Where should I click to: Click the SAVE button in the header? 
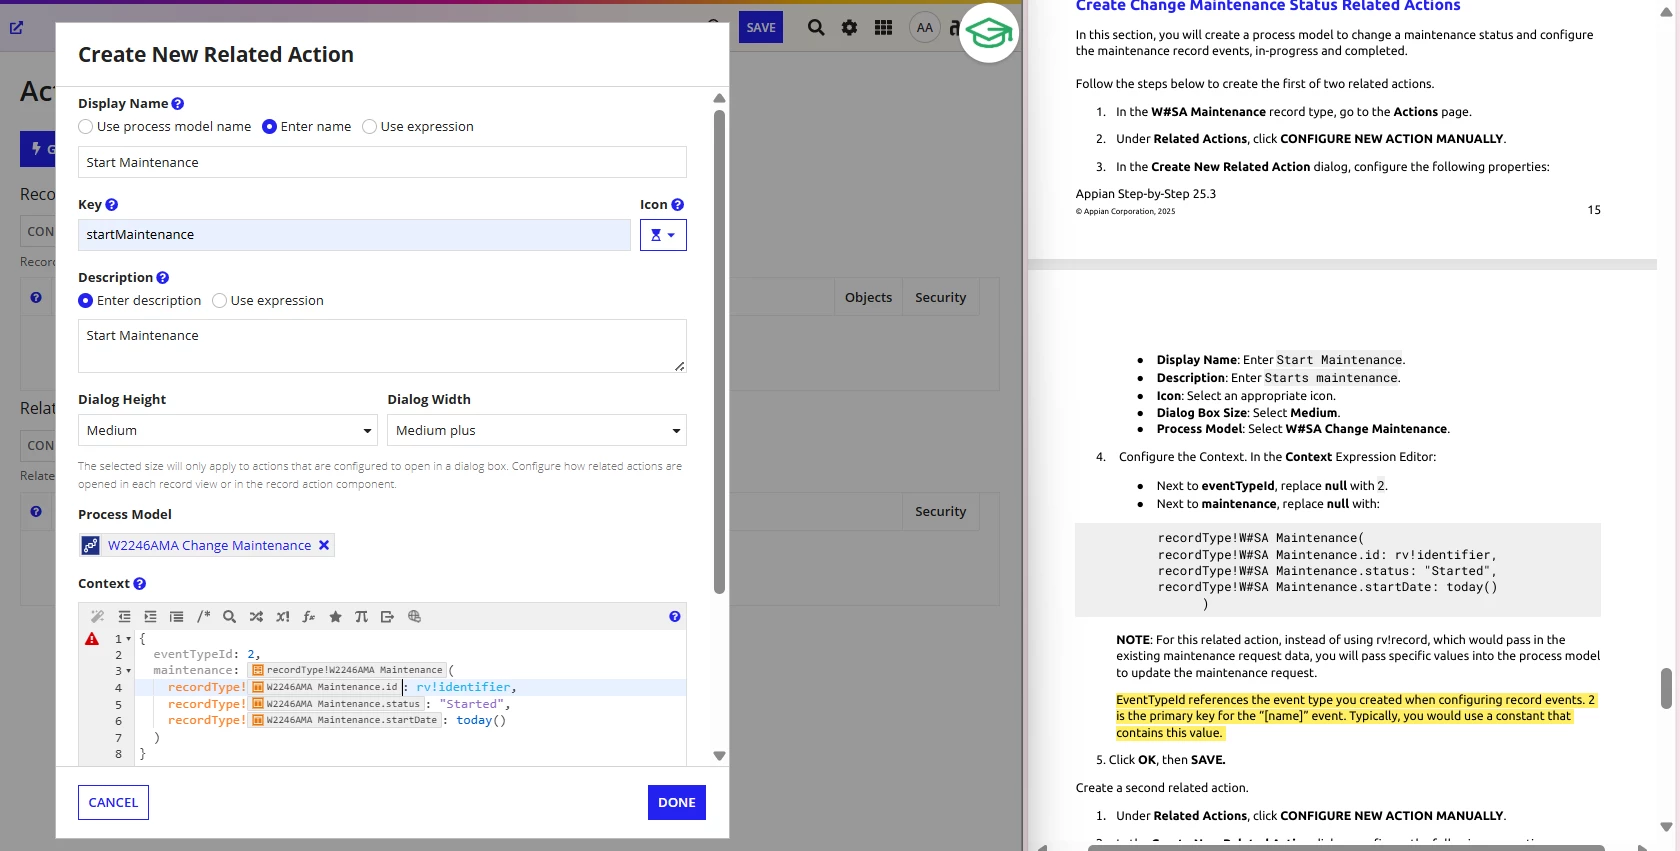coord(761,28)
